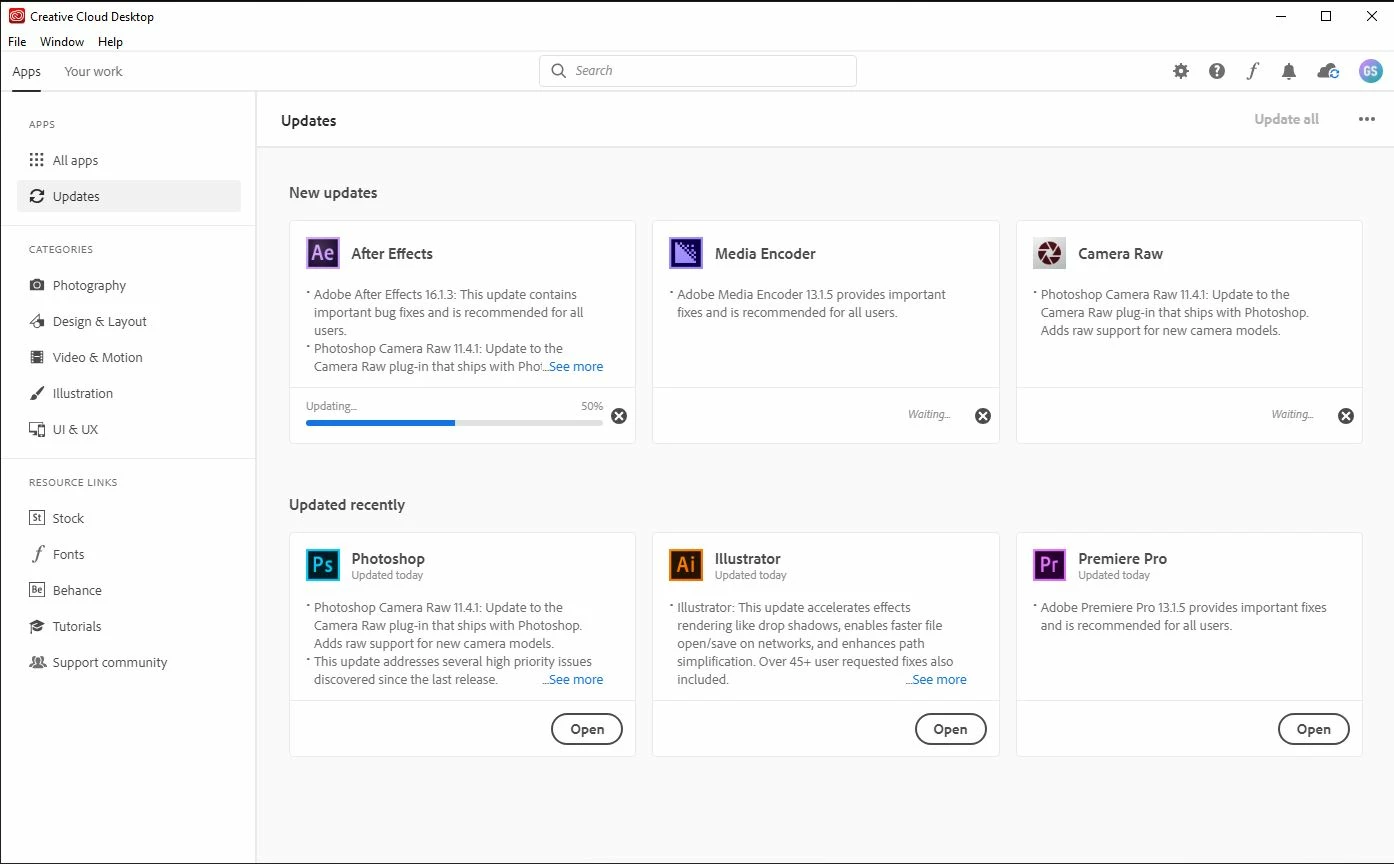The image size is (1394, 864).
Task: Open the GS account avatar
Action: [x=1370, y=71]
